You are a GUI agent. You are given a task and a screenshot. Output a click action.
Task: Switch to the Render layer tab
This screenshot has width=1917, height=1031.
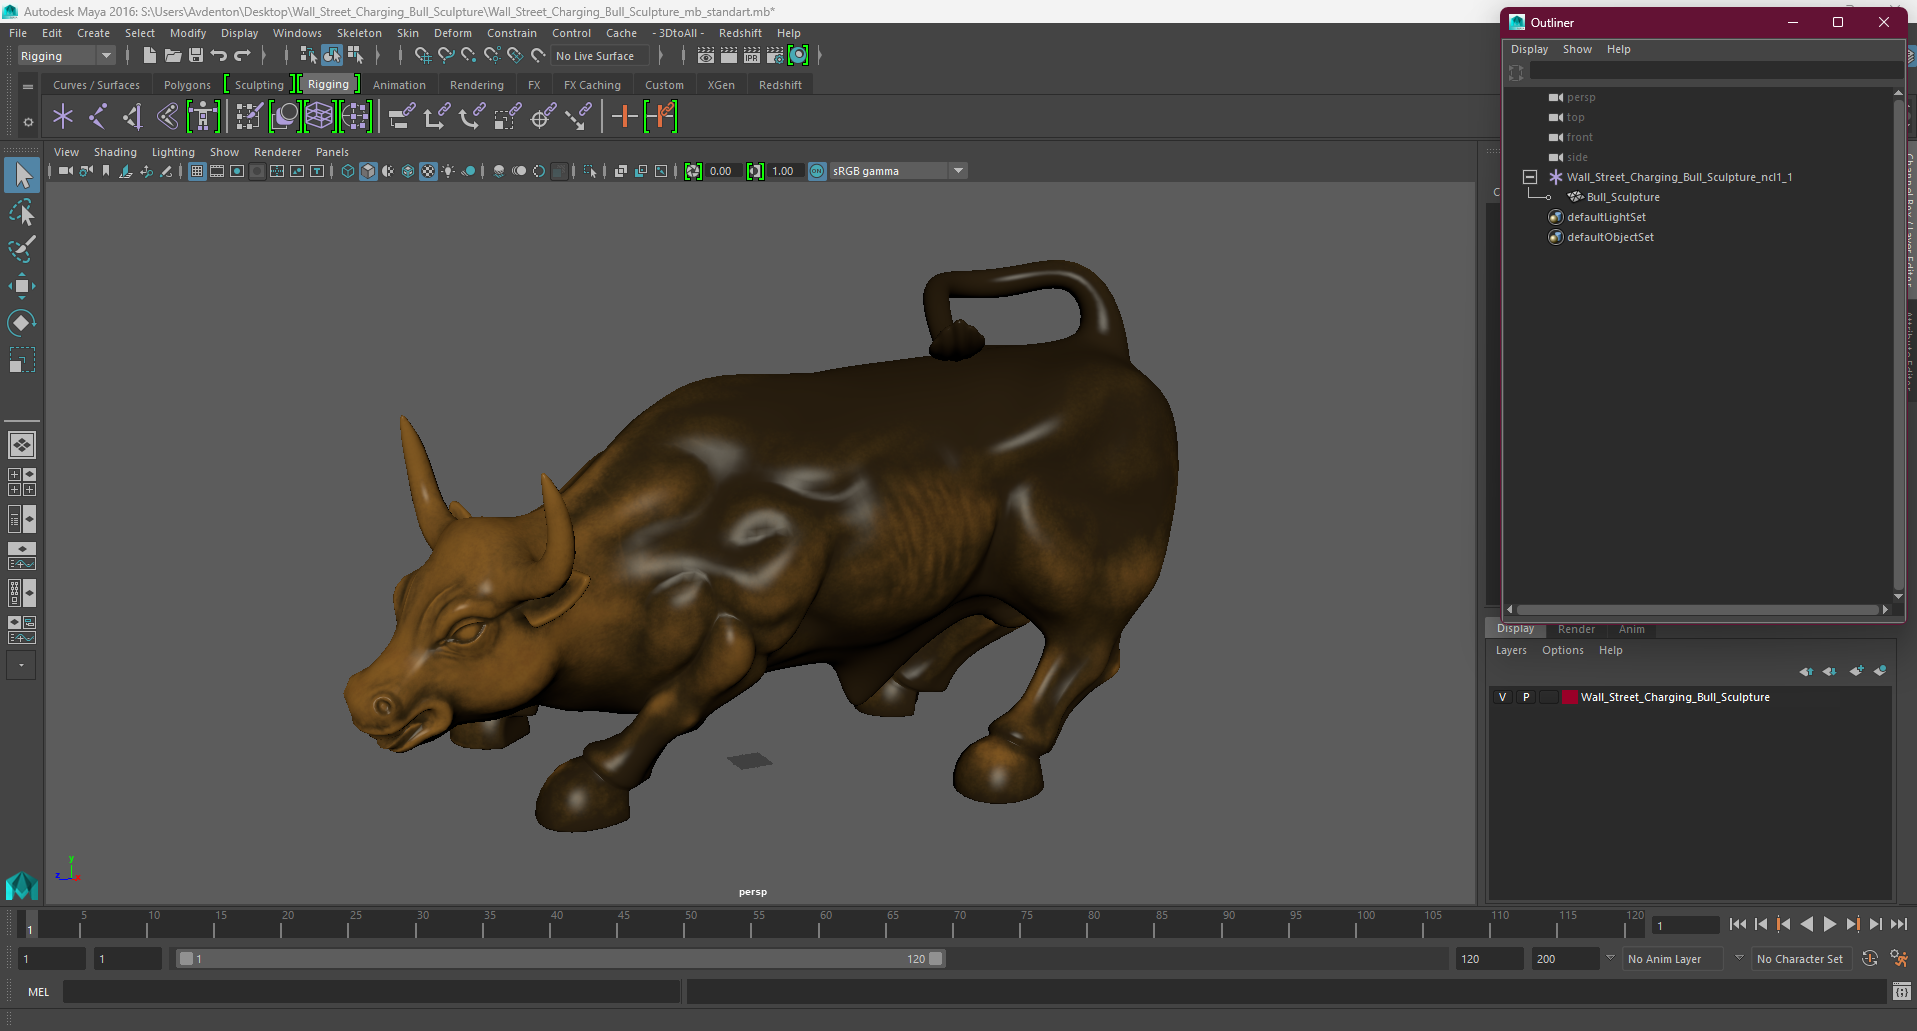click(x=1576, y=629)
